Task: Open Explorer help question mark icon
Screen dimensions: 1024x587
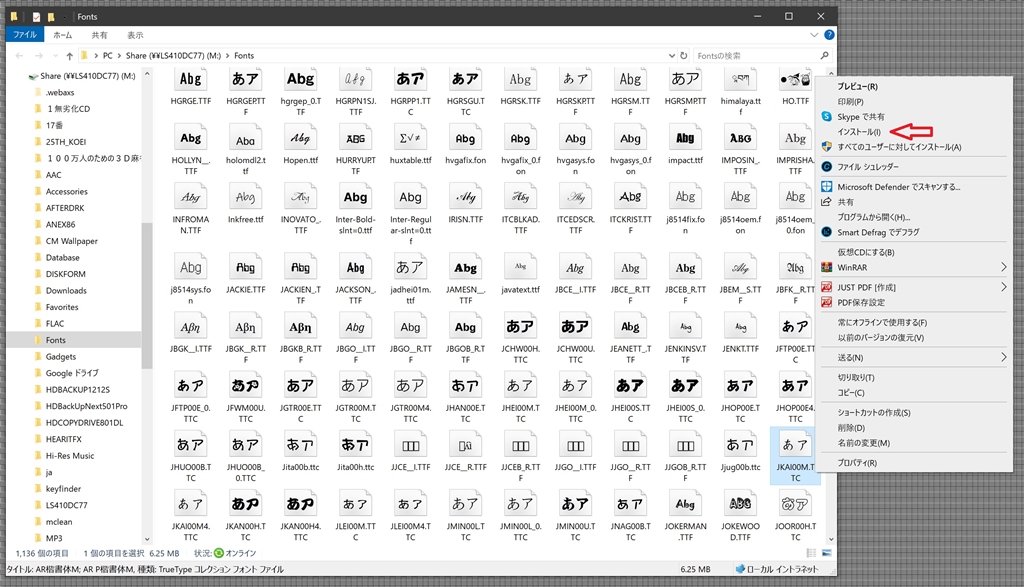Action: coord(829,35)
